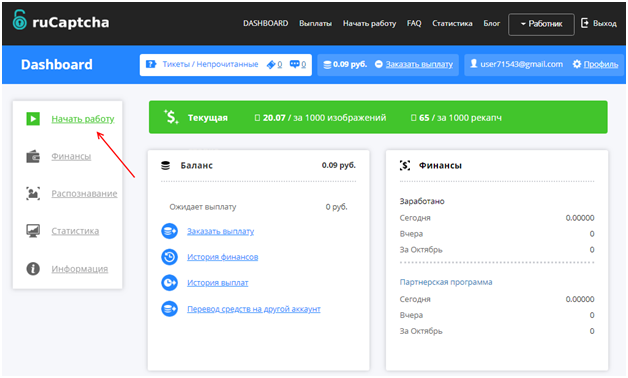Viewport: 628px width, 378px height.
Task: Click the gear icon beside Профиль
Action: coord(576,64)
